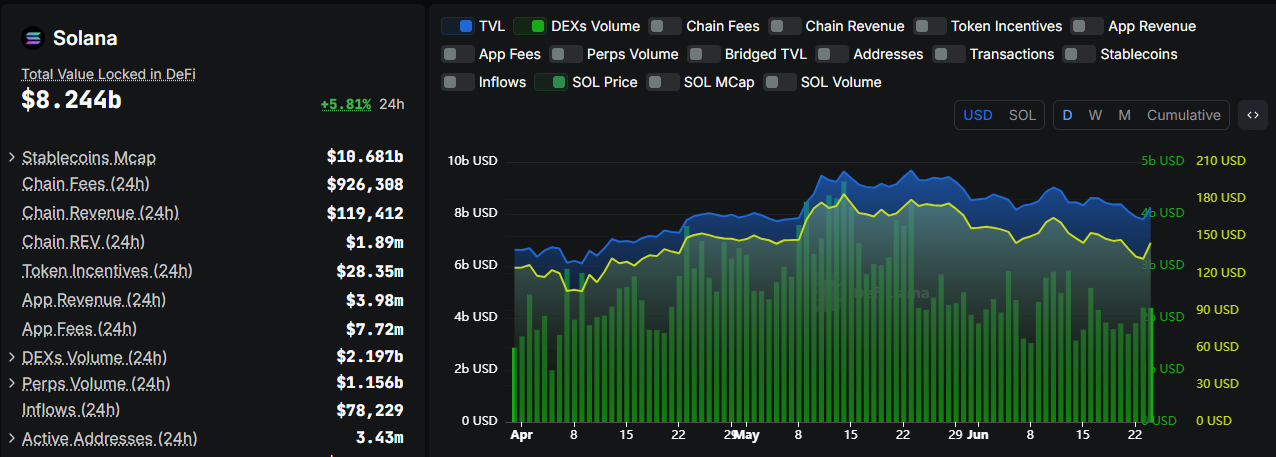Click the Chain Fees (24h) label
The width and height of the screenshot is (1276, 457).
tap(86, 184)
